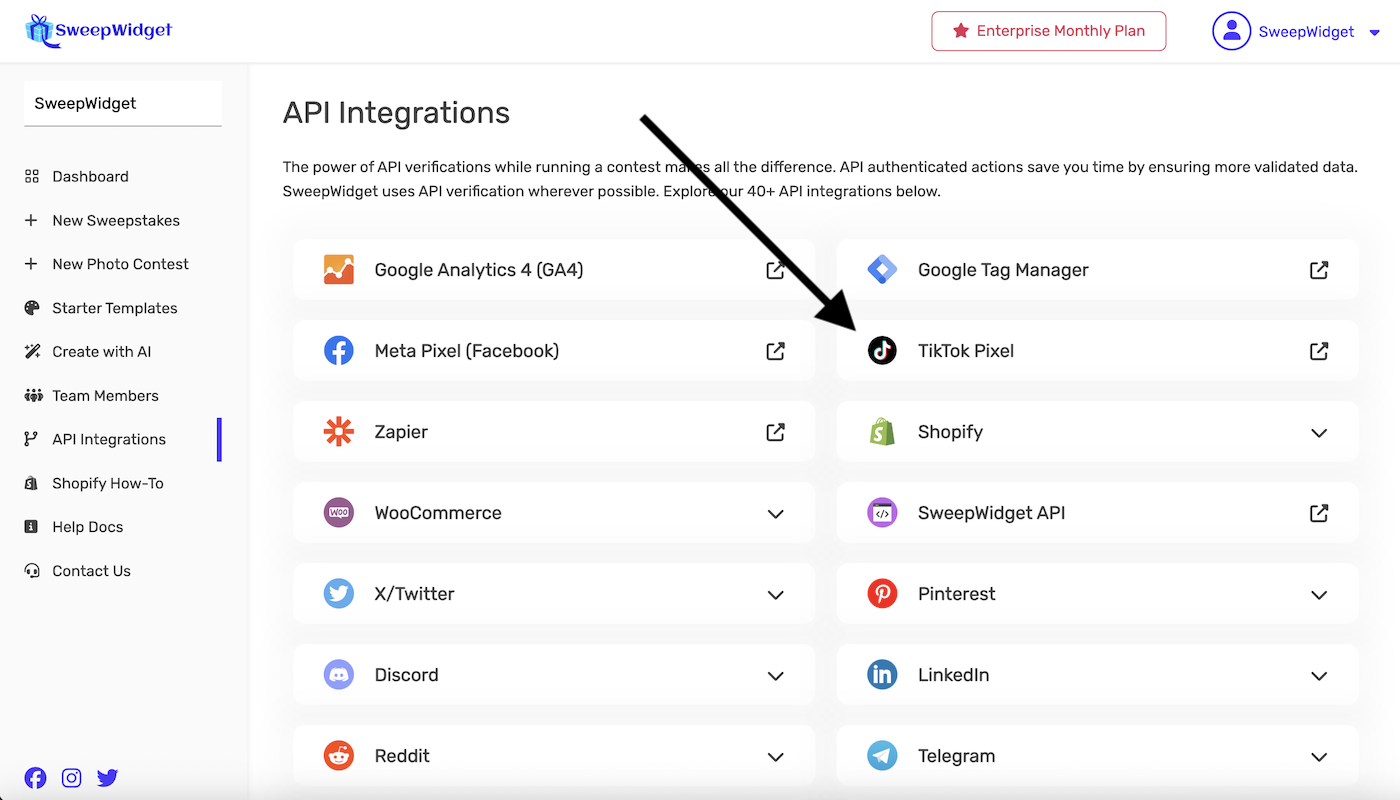1400x800 pixels.
Task: Click the Zapier logo icon
Action: (339, 432)
